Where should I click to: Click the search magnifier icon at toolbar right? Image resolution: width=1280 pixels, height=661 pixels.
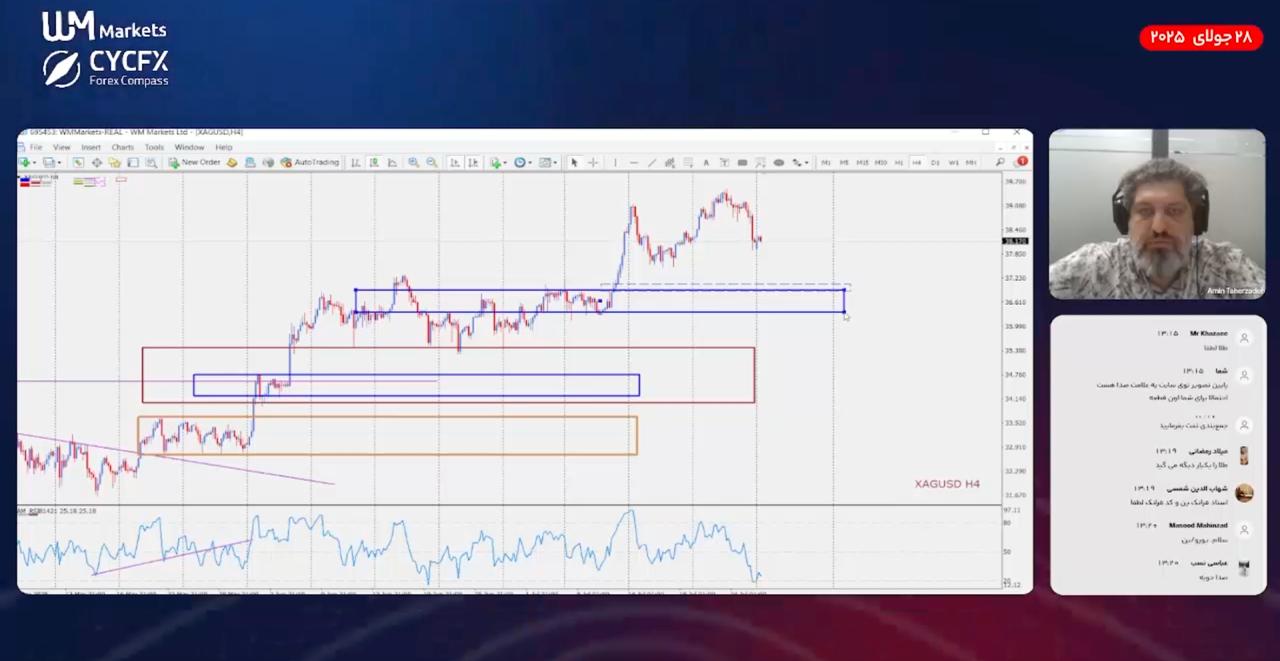click(x=1000, y=162)
